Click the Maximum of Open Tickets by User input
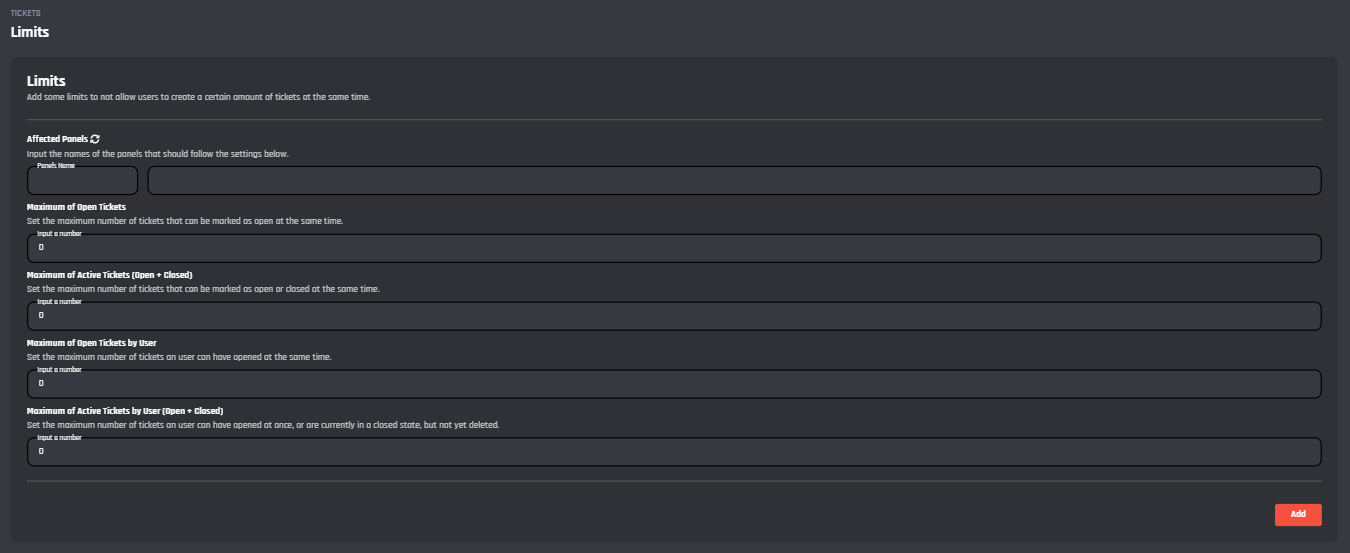 674,384
